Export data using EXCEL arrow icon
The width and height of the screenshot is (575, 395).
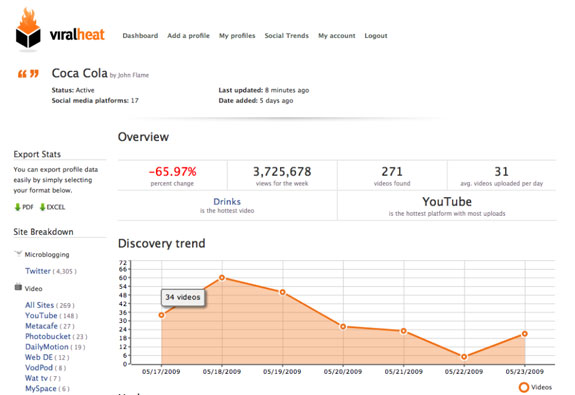click(x=42, y=207)
